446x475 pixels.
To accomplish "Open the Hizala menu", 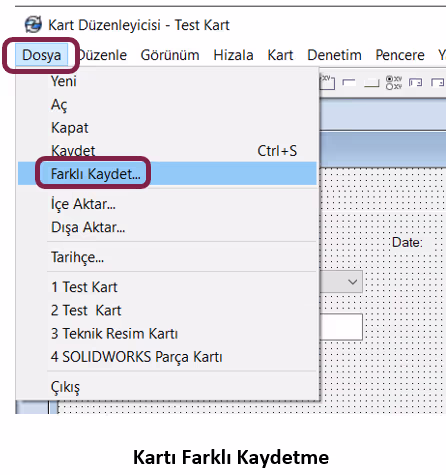I will [x=233, y=55].
